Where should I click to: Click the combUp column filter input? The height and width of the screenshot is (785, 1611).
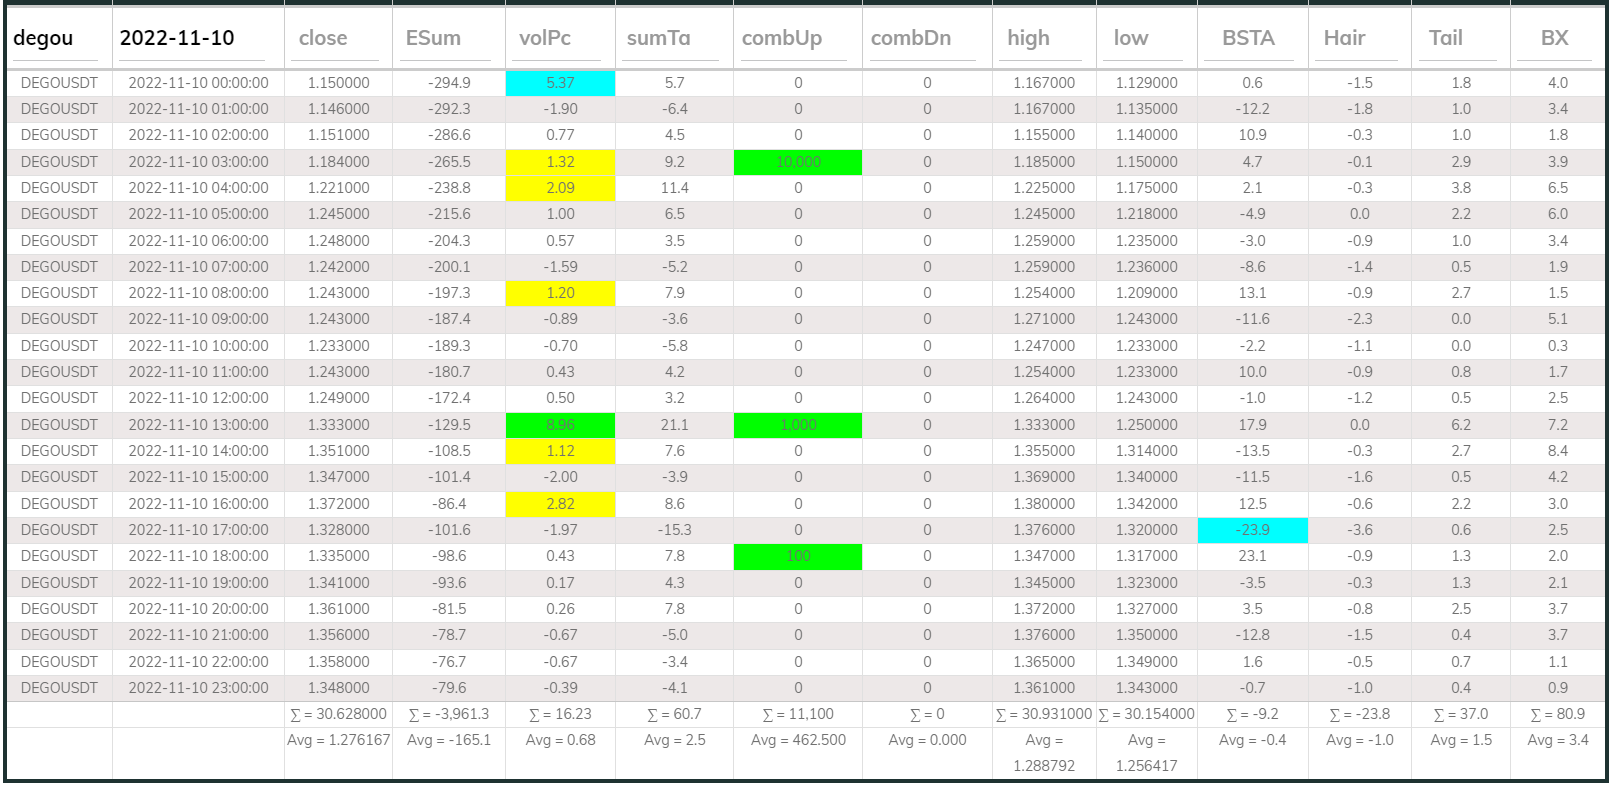click(797, 38)
